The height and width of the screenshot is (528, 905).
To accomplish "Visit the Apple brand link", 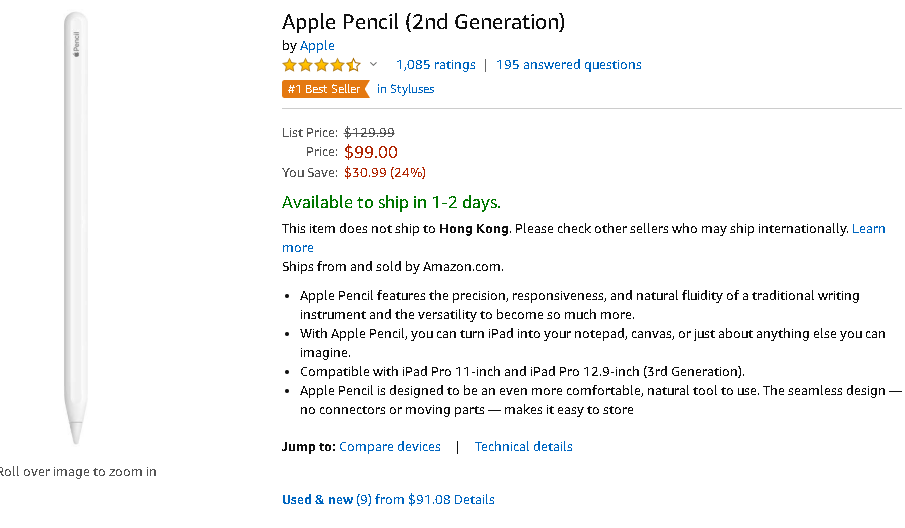I will tap(317, 45).
